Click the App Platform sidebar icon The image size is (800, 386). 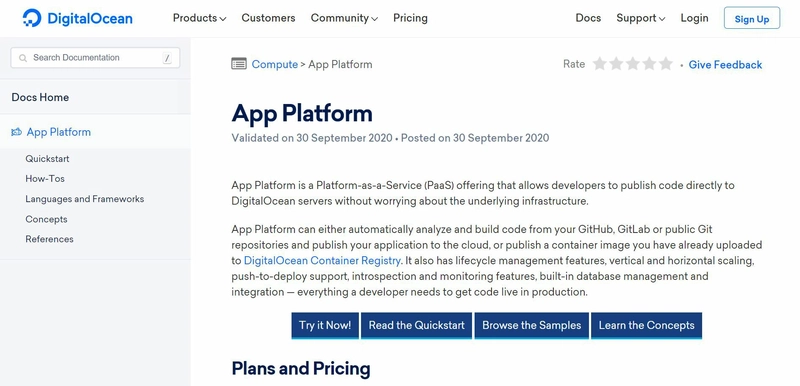pyautogui.click(x=16, y=132)
